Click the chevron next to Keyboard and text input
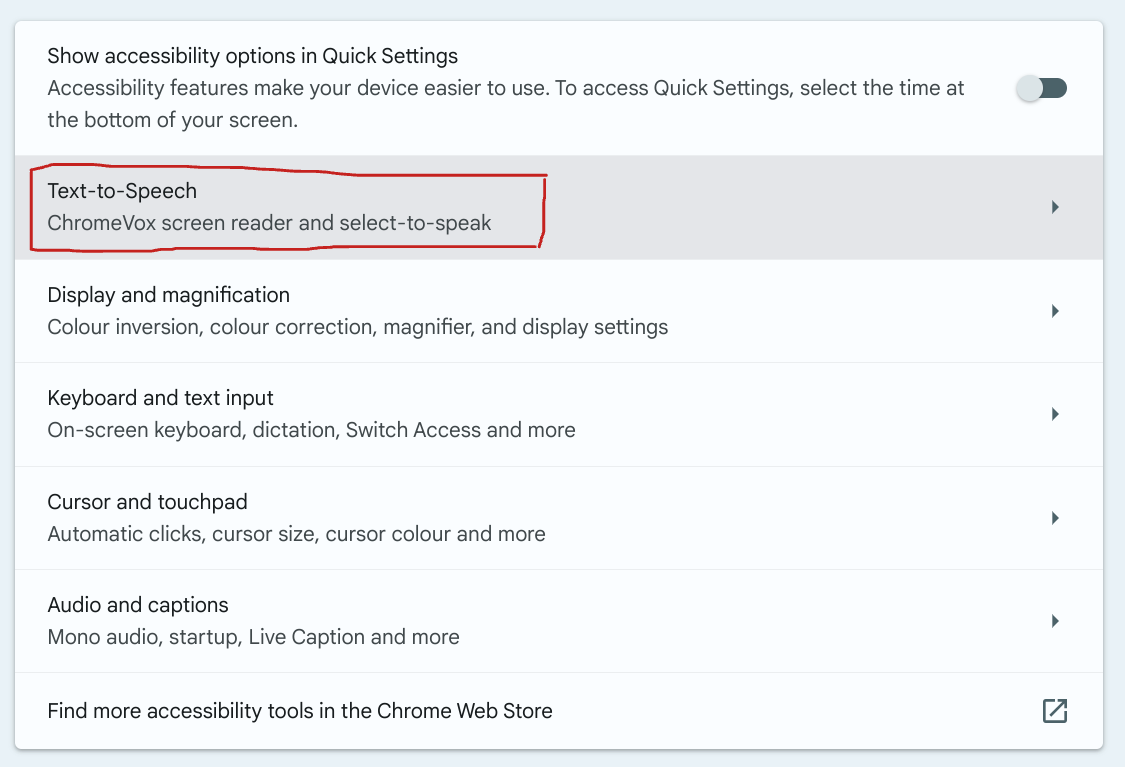This screenshot has width=1125, height=767. pyautogui.click(x=1054, y=414)
